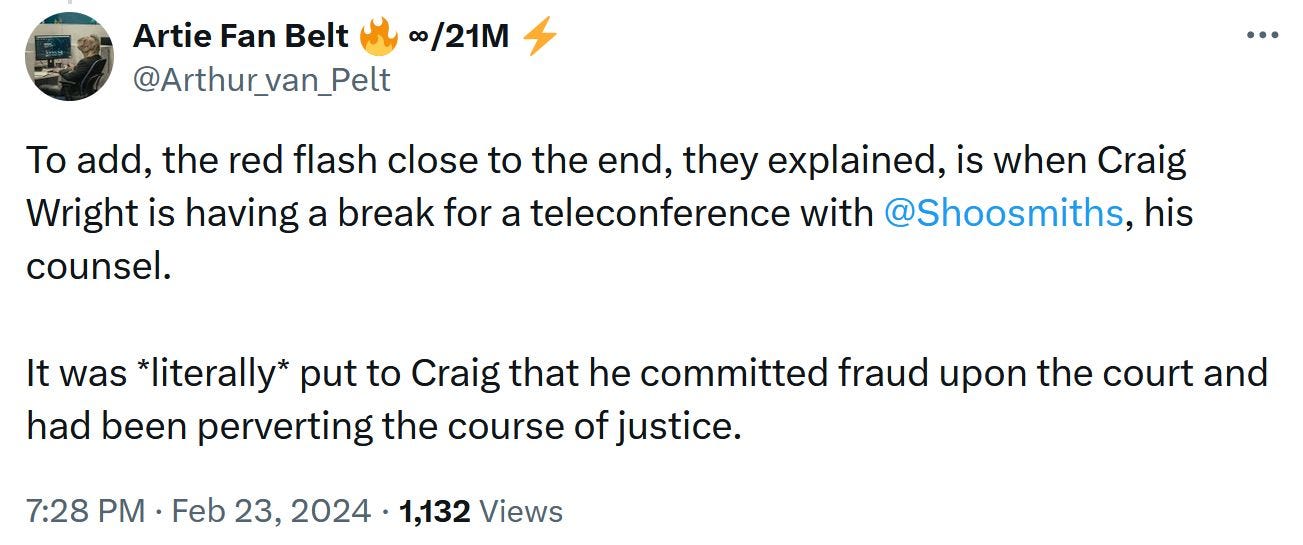Click the lightning bolt emoji after 21M
The width and height of the screenshot is (1303, 545).
(x=540, y=37)
